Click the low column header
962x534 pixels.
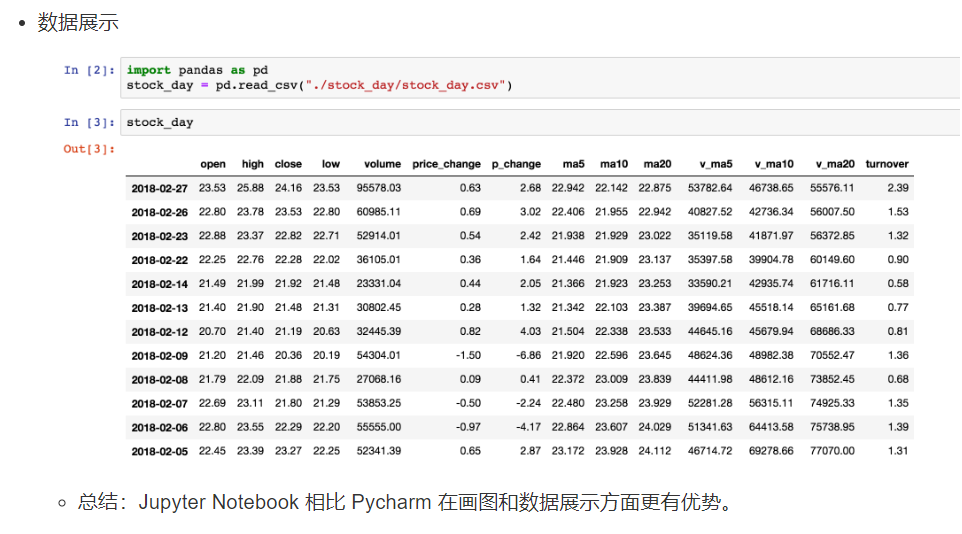point(331,164)
